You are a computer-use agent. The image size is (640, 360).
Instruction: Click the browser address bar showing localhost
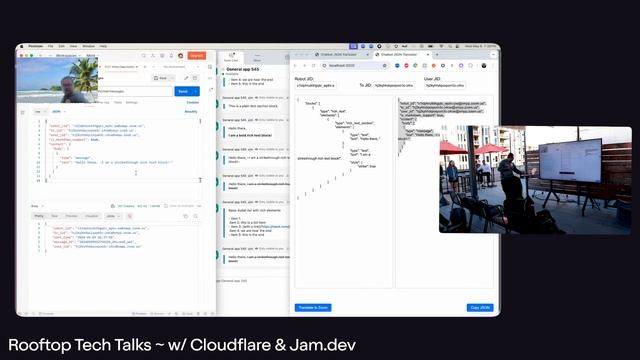(x=354, y=65)
